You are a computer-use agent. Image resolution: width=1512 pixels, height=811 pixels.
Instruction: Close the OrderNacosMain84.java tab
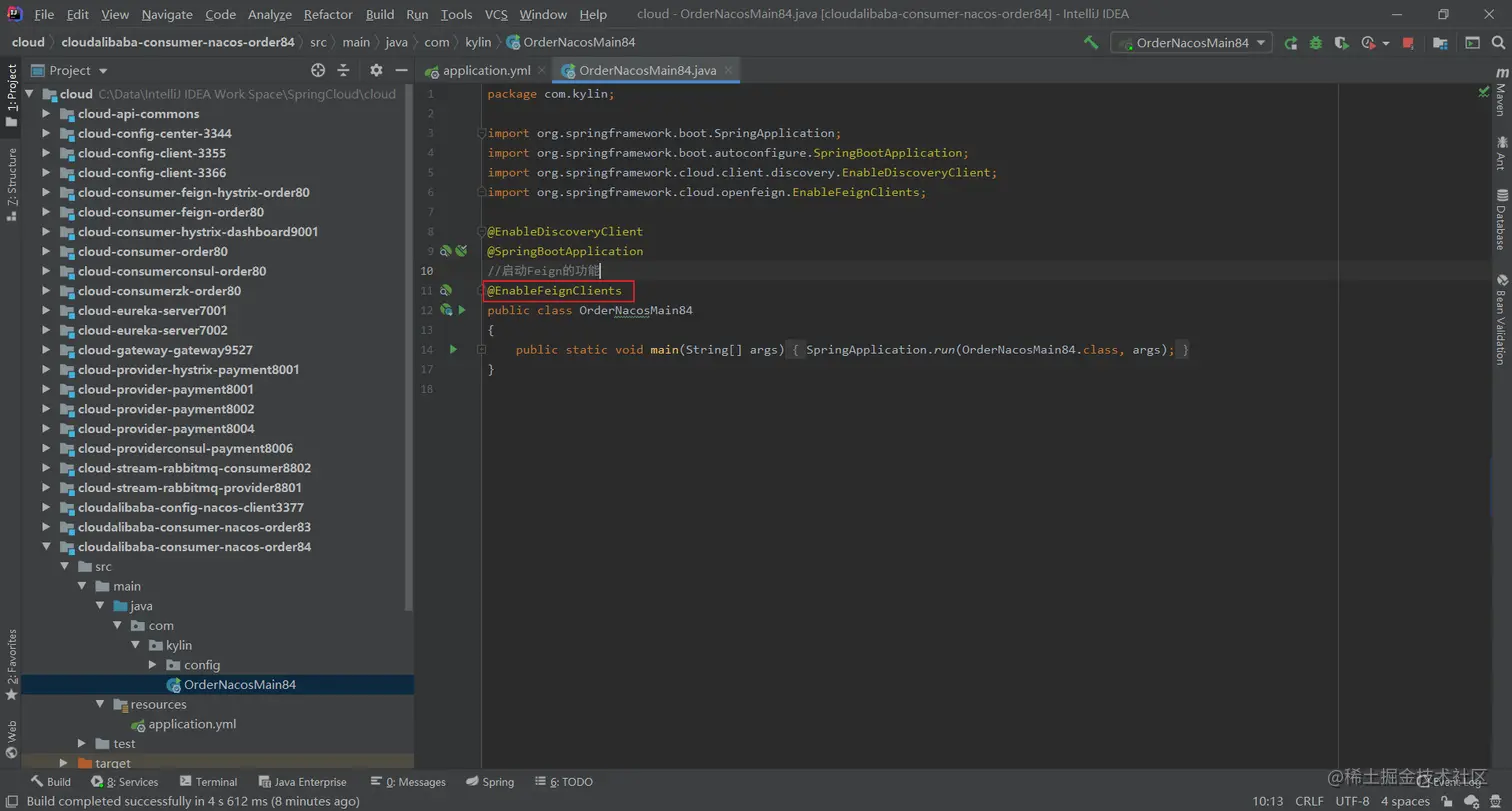click(729, 70)
